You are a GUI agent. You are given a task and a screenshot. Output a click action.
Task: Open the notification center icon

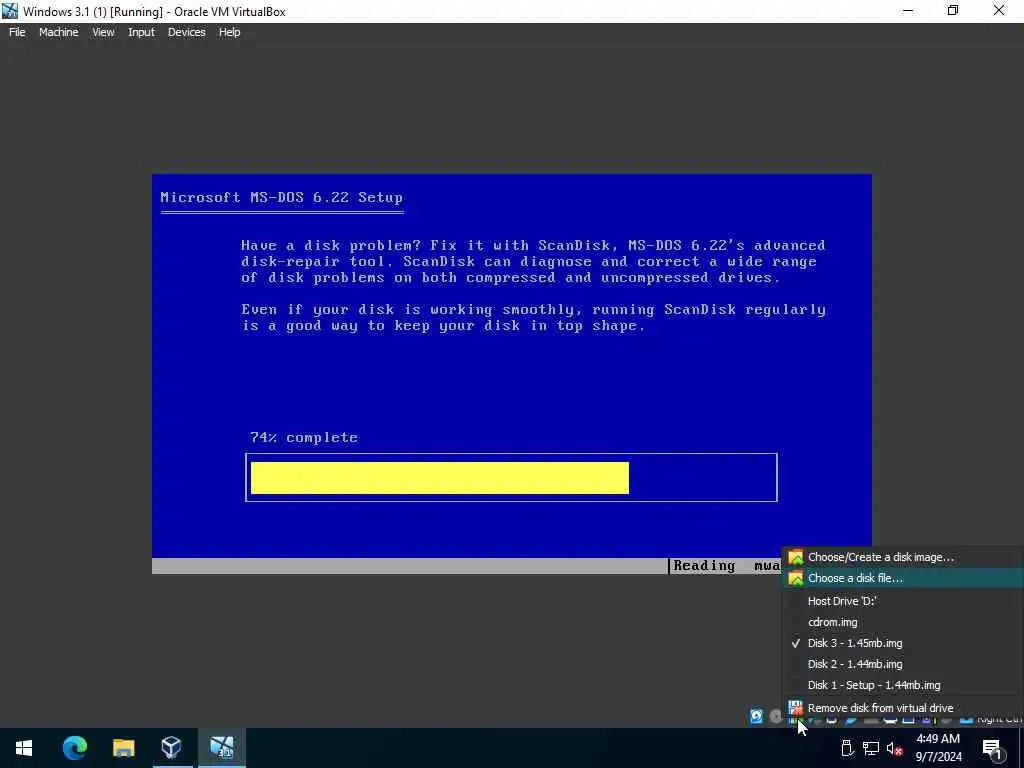pyautogui.click(x=992, y=748)
